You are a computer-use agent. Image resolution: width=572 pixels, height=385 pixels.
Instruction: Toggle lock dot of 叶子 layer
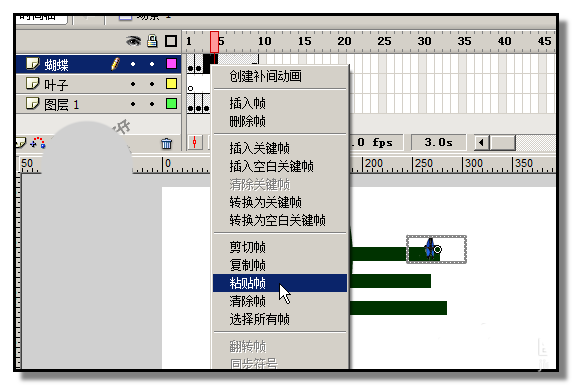pos(152,84)
